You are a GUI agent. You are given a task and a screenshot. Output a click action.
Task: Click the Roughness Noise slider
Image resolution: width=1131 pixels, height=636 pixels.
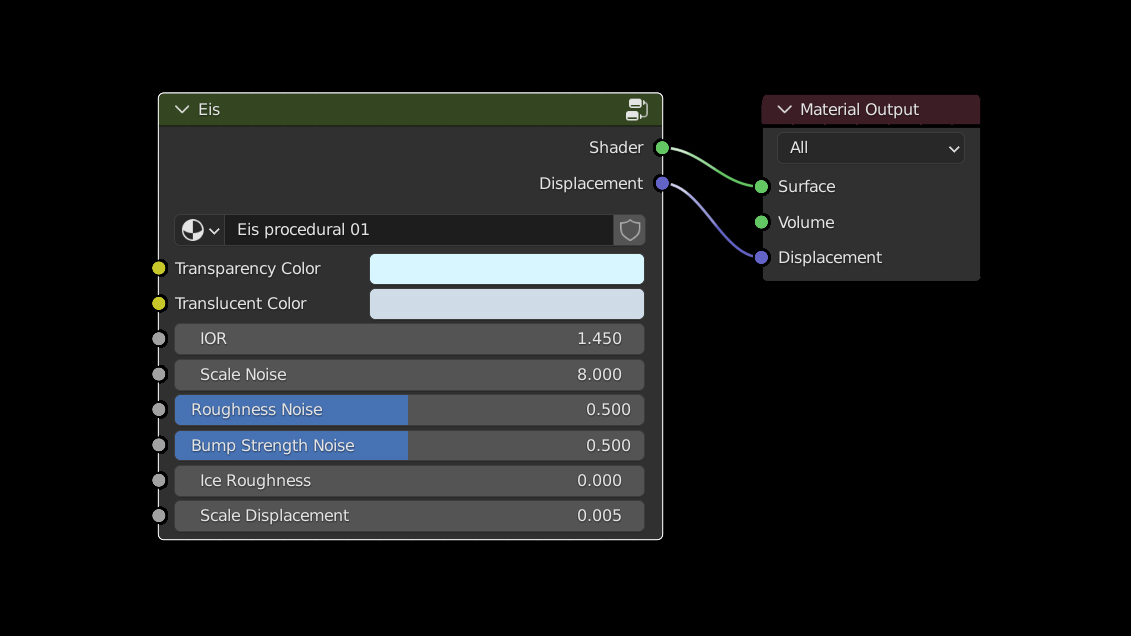pyautogui.click(x=409, y=410)
